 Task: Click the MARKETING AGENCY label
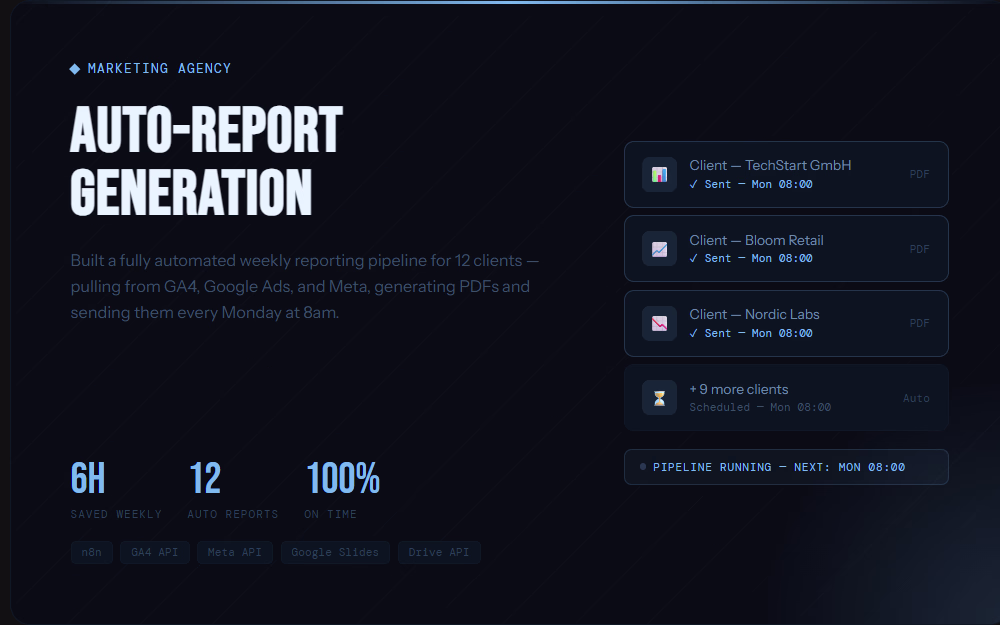pyautogui.click(x=159, y=68)
